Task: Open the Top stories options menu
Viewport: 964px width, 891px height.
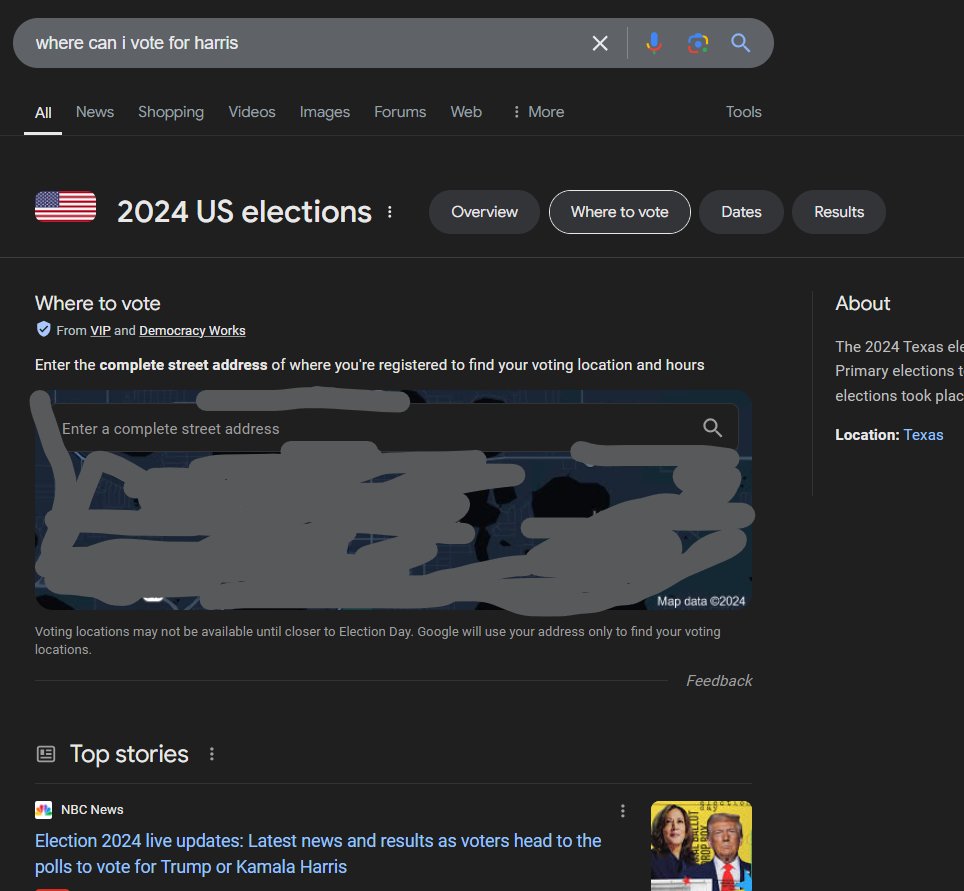Action: (211, 754)
